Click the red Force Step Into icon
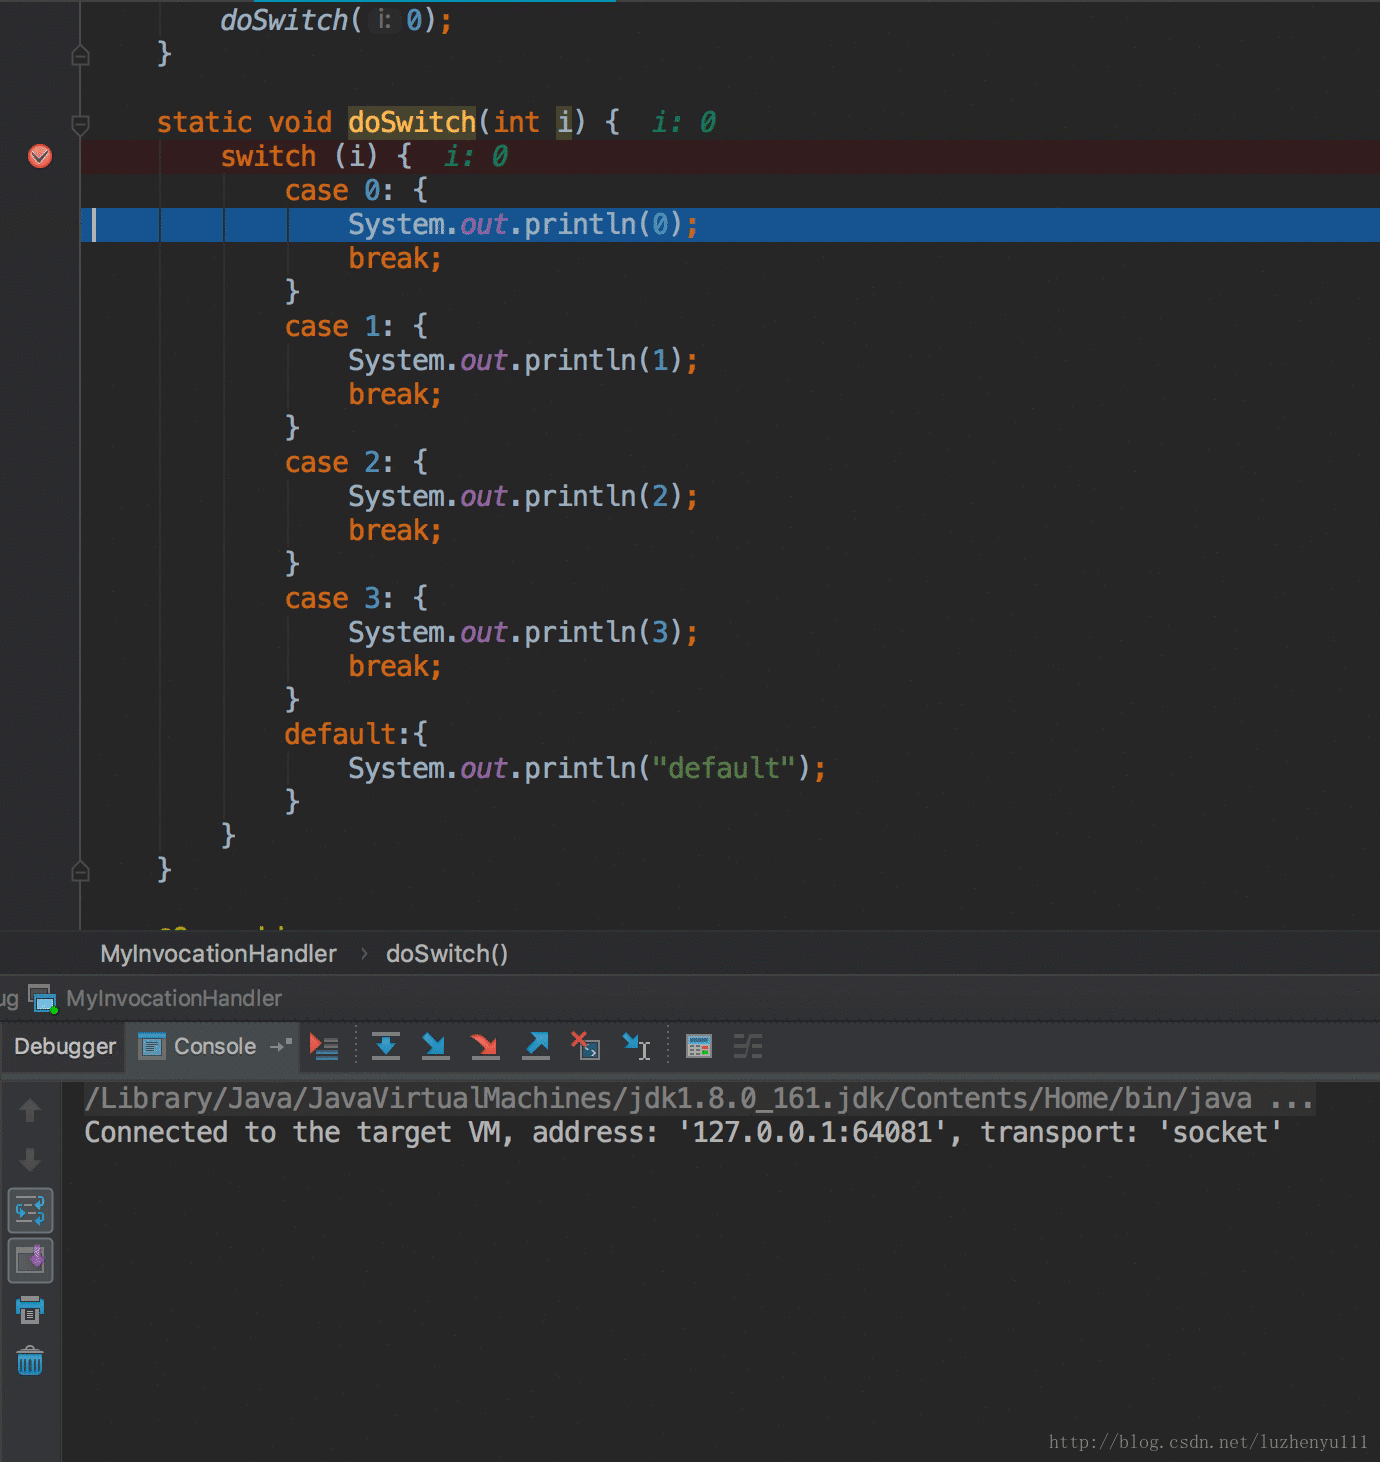Screen dimensions: 1380x1462 point(485,1047)
